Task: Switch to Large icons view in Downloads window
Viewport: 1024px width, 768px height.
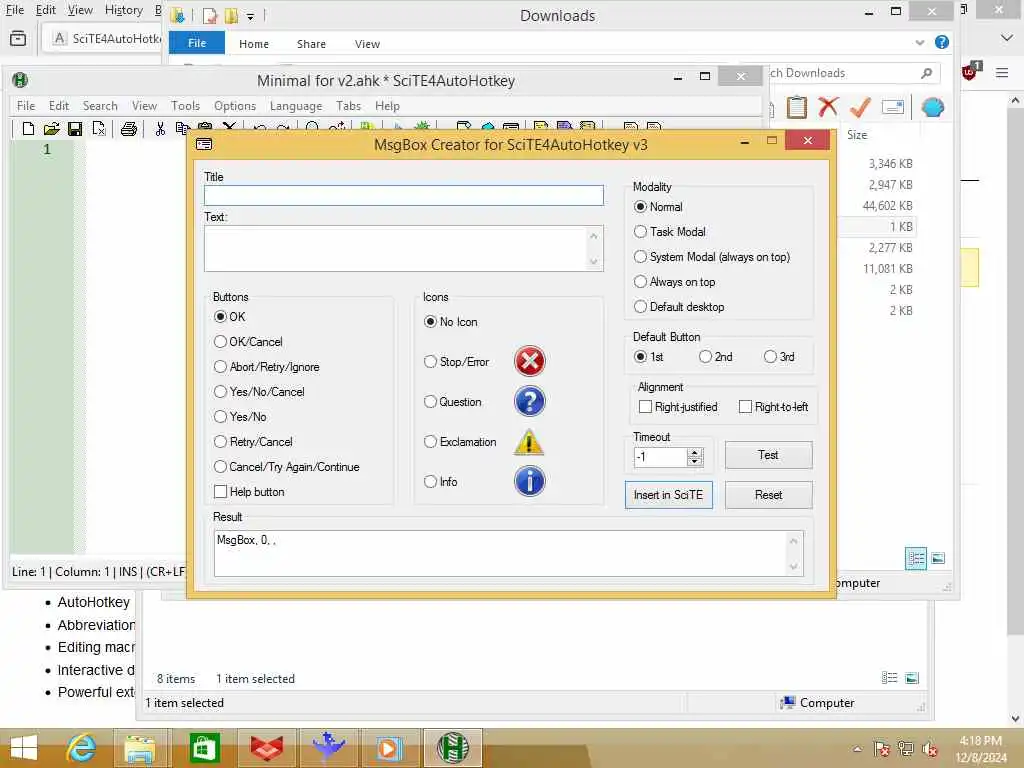Action: pyautogui.click(x=938, y=558)
